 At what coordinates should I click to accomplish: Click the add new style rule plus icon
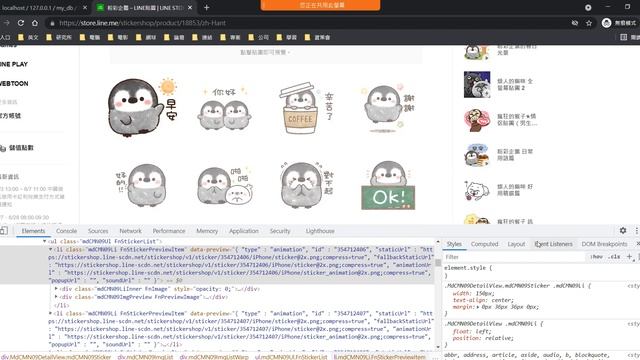pyautogui.click(x=629, y=257)
